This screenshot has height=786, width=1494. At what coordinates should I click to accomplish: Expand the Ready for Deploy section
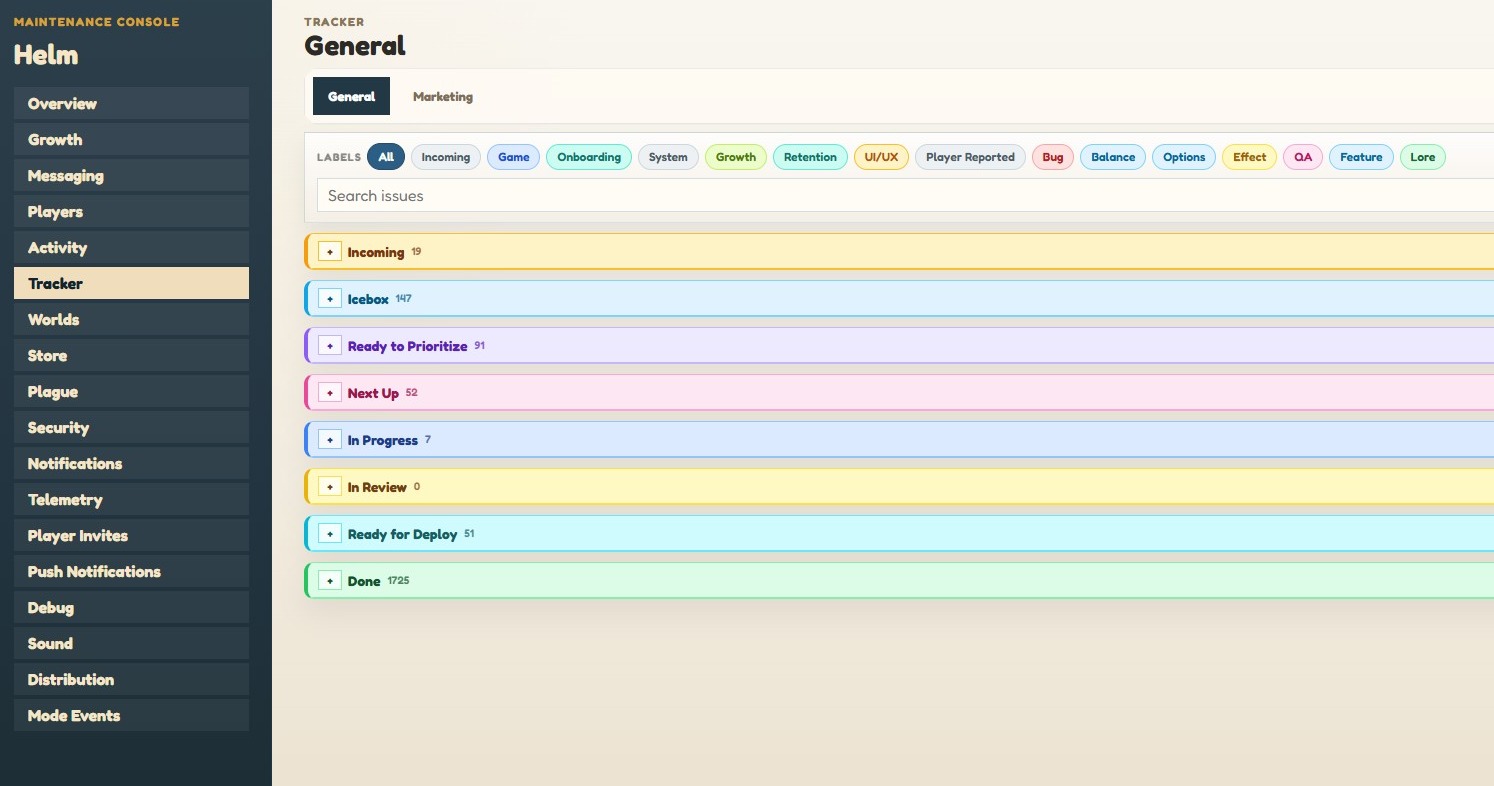[x=330, y=534]
